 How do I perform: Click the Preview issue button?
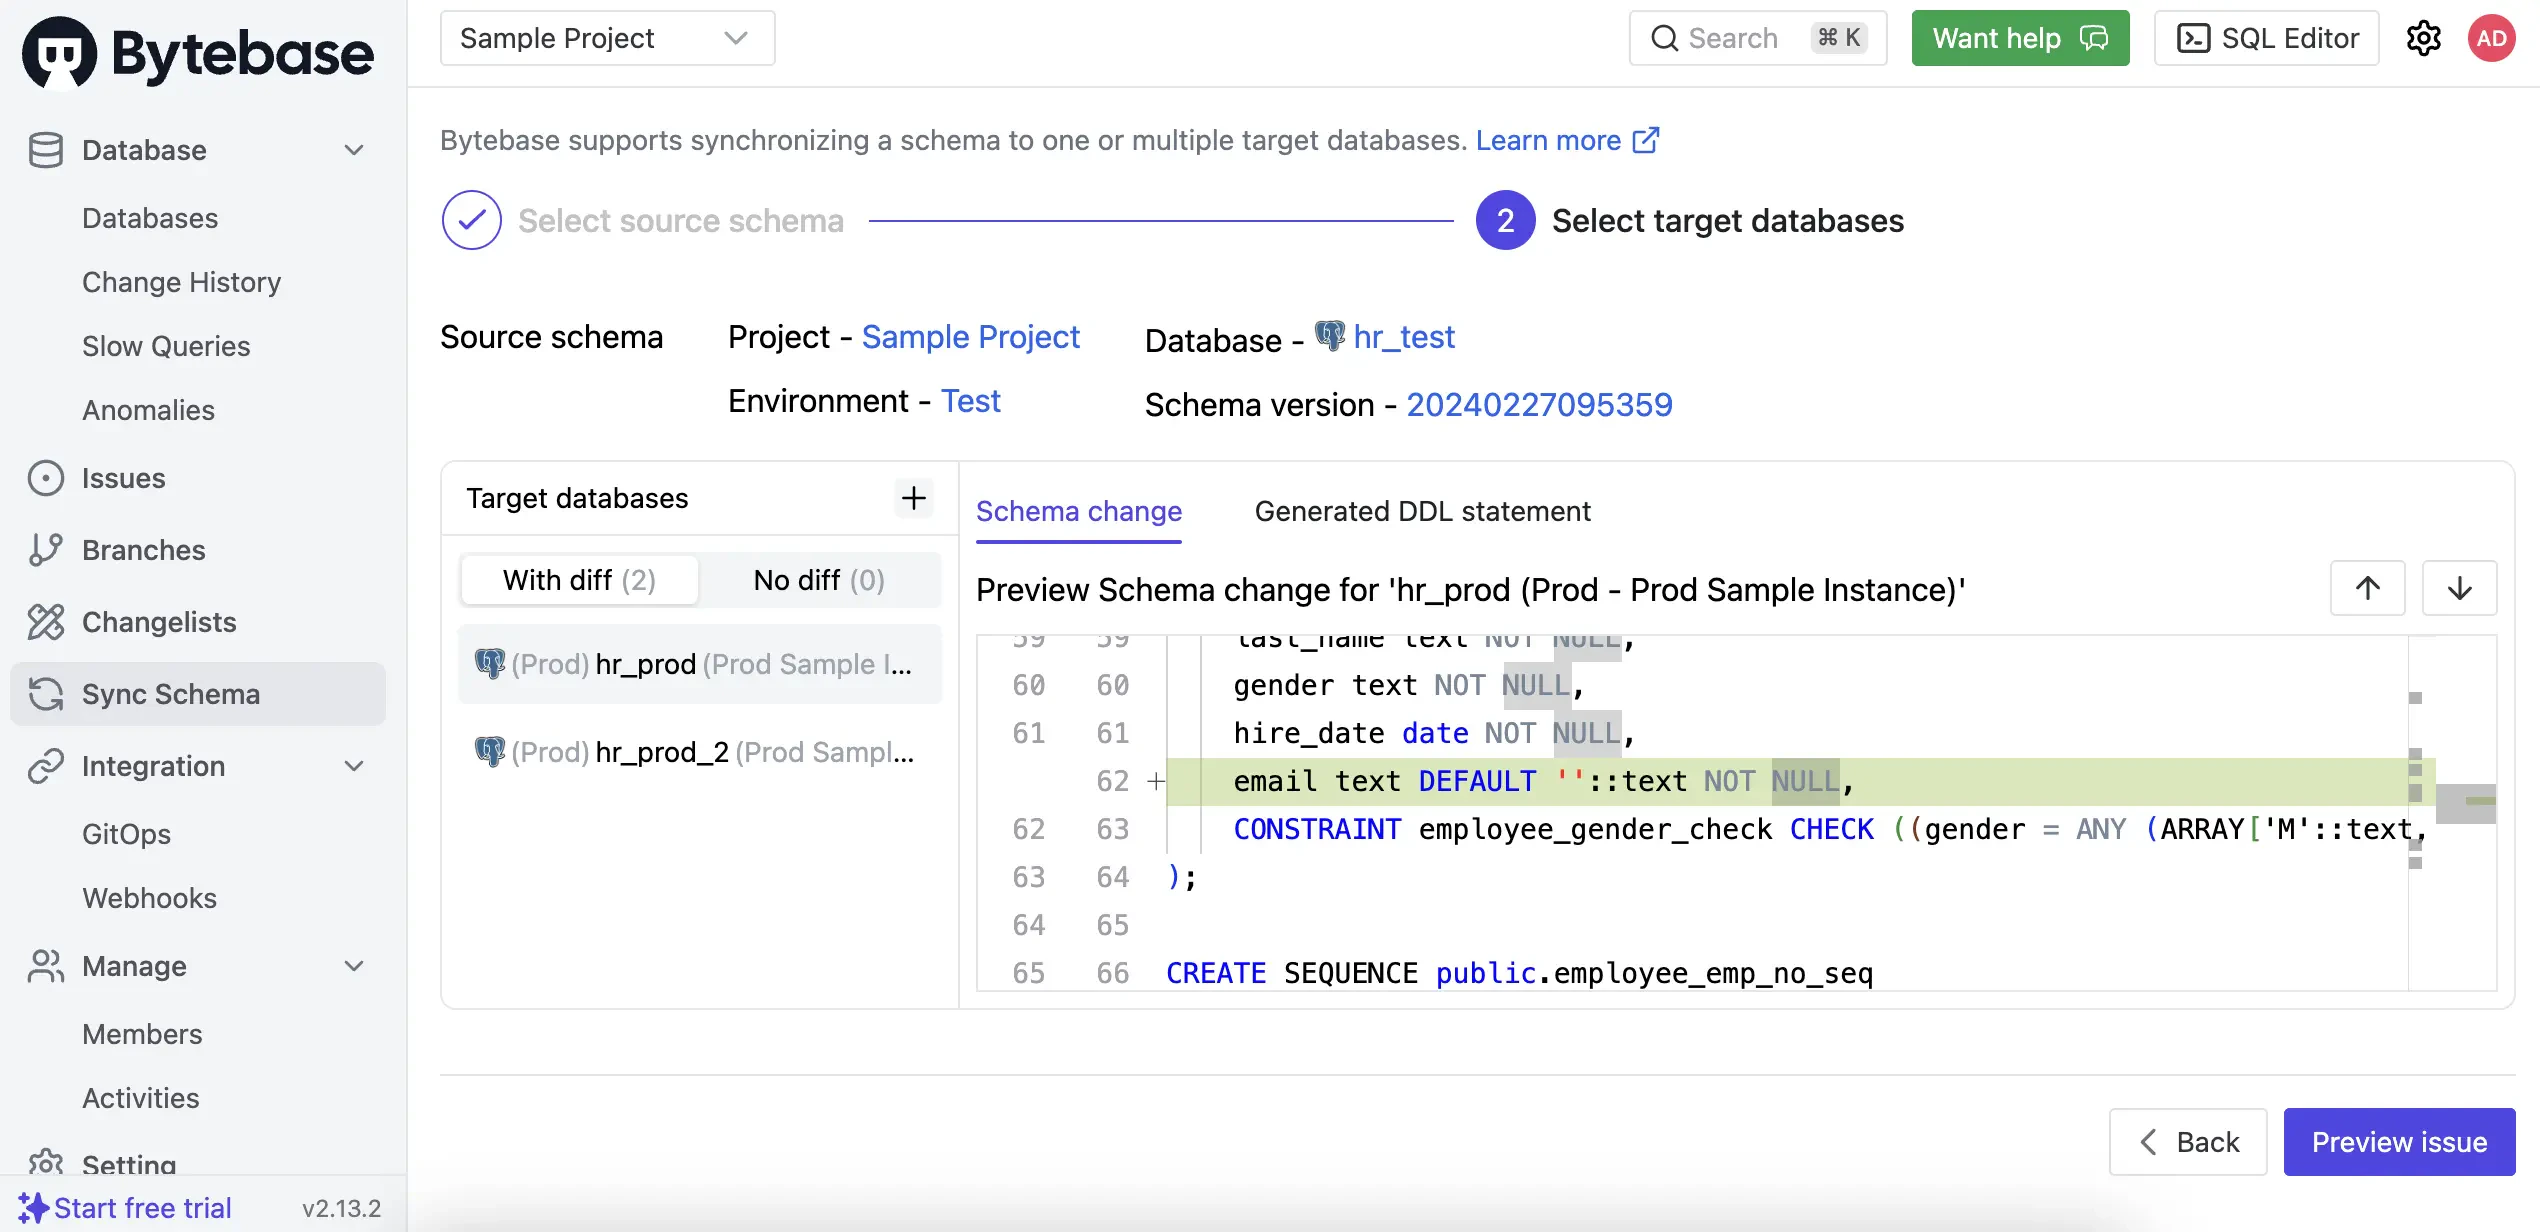pyautogui.click(x=2399, y=1142)
